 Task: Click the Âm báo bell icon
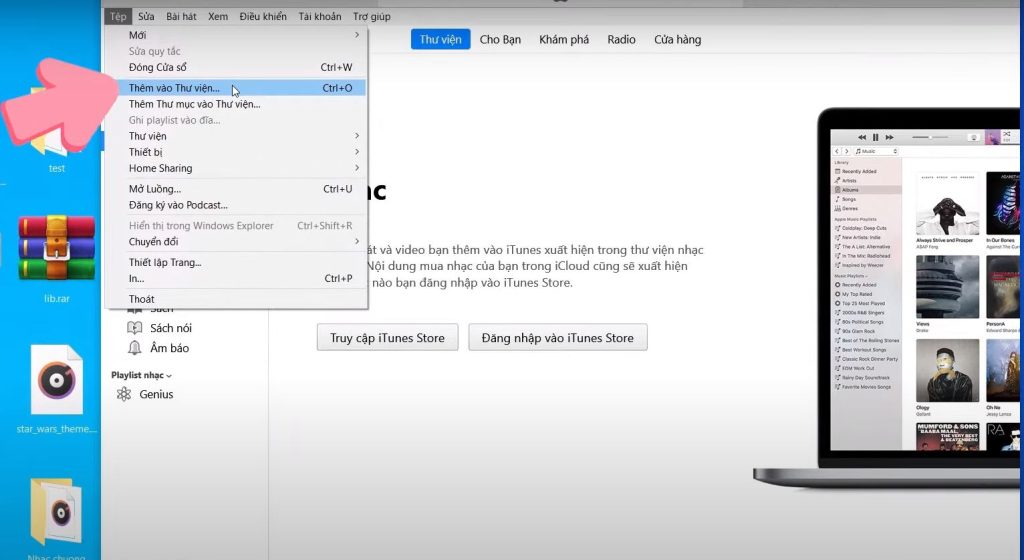coord(135,348)
